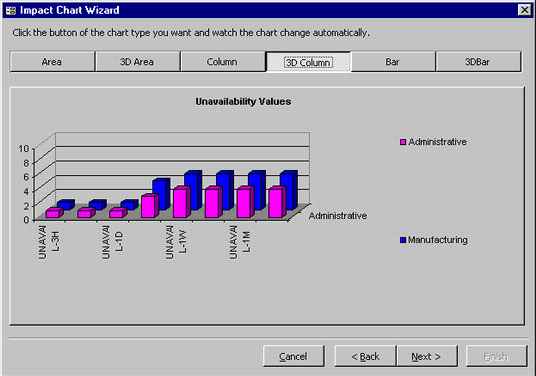Screen dimensions: 536x376
Task: Select the Manufacturing legend label
Action: pos(438,240)
